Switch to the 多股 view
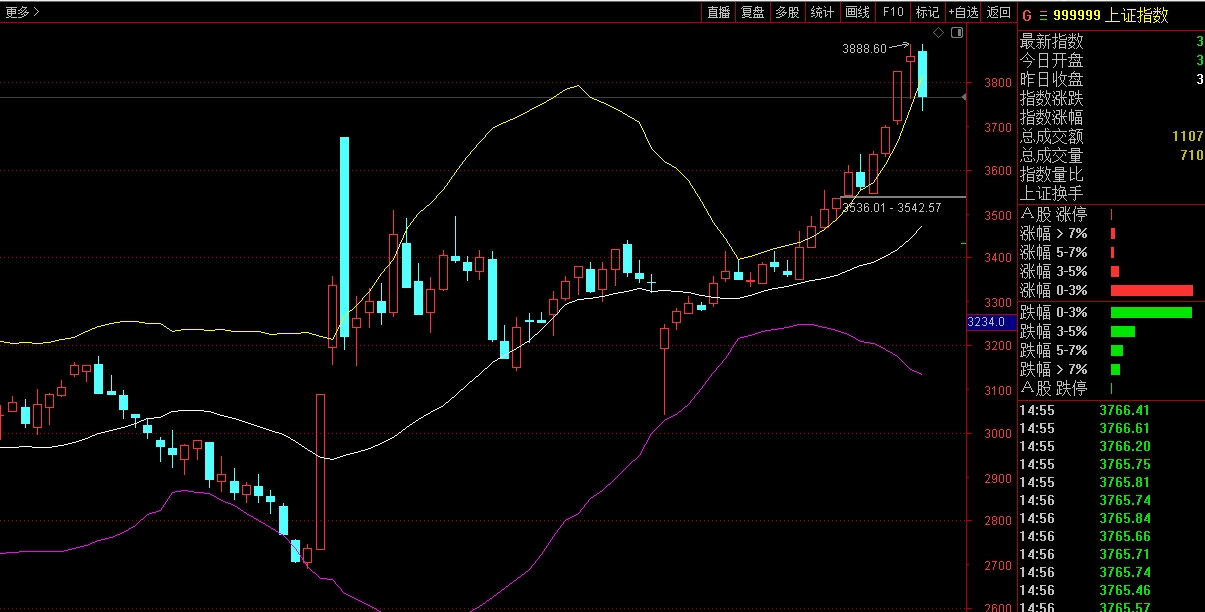This screenshot has height=612, width=1205. 787,12
